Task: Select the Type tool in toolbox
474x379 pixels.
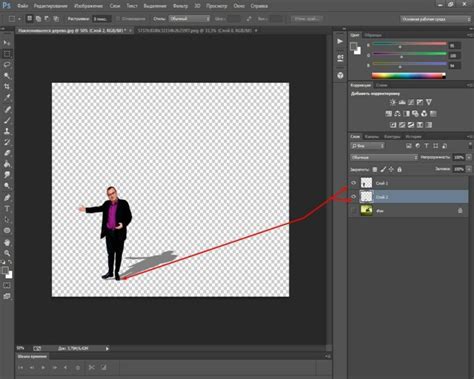Action: [x=7, y=209]
